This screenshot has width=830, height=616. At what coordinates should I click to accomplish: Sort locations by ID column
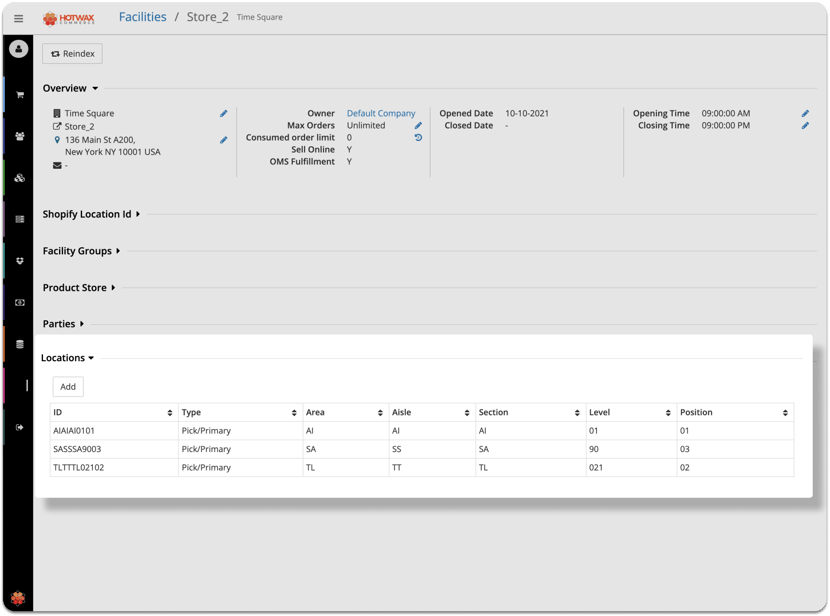tap(169, 413)
